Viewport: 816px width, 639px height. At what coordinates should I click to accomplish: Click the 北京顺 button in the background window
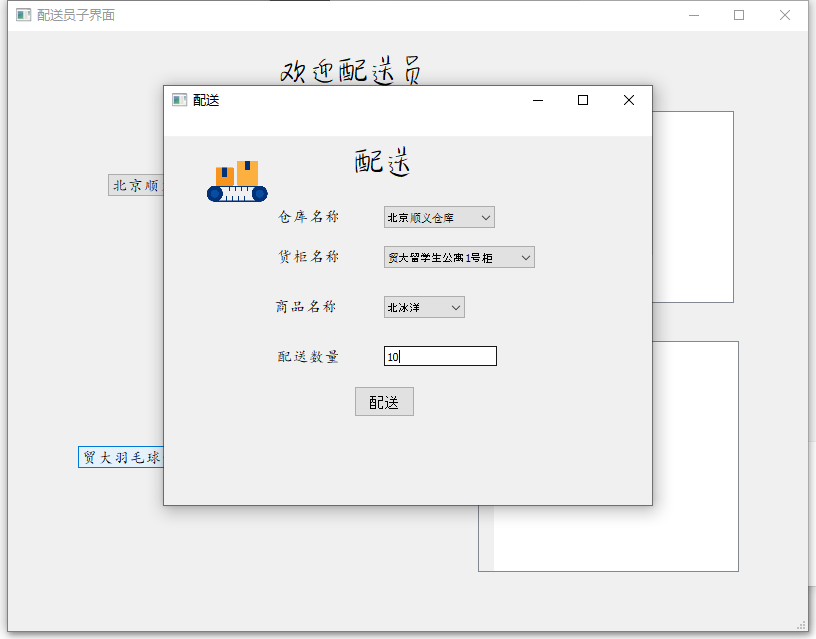(x=136, y=185)
